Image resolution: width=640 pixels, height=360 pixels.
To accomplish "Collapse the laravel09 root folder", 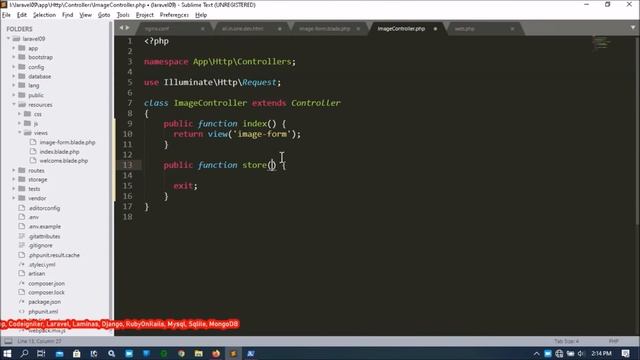I will click(x=8, y=39).
